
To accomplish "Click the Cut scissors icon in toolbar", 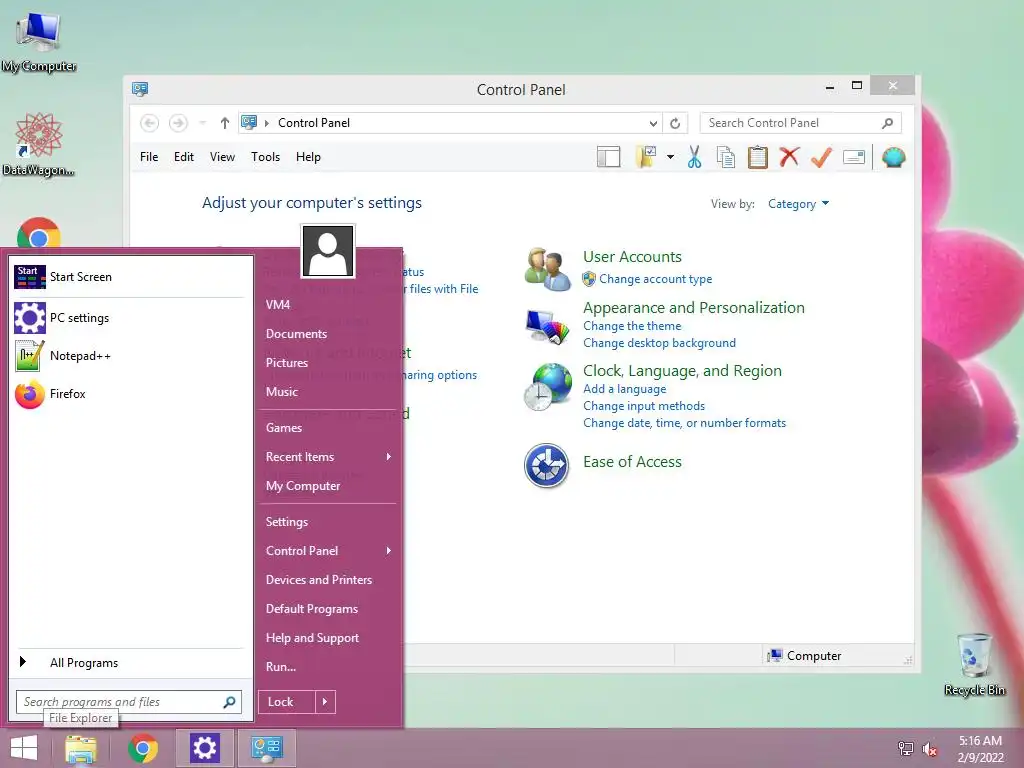I will click(x=694, y=157).
